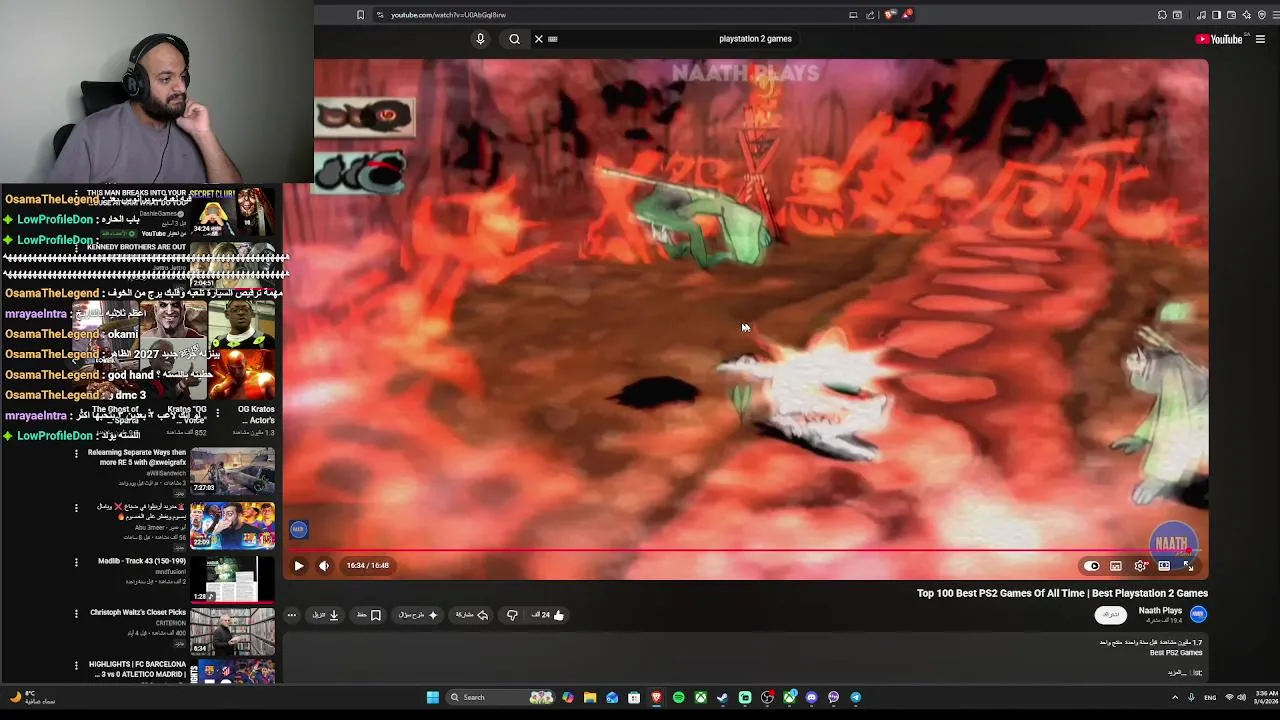Open Windows Start menu
The height and width of the screenshot is (720, 1280).
pos(433,697)
